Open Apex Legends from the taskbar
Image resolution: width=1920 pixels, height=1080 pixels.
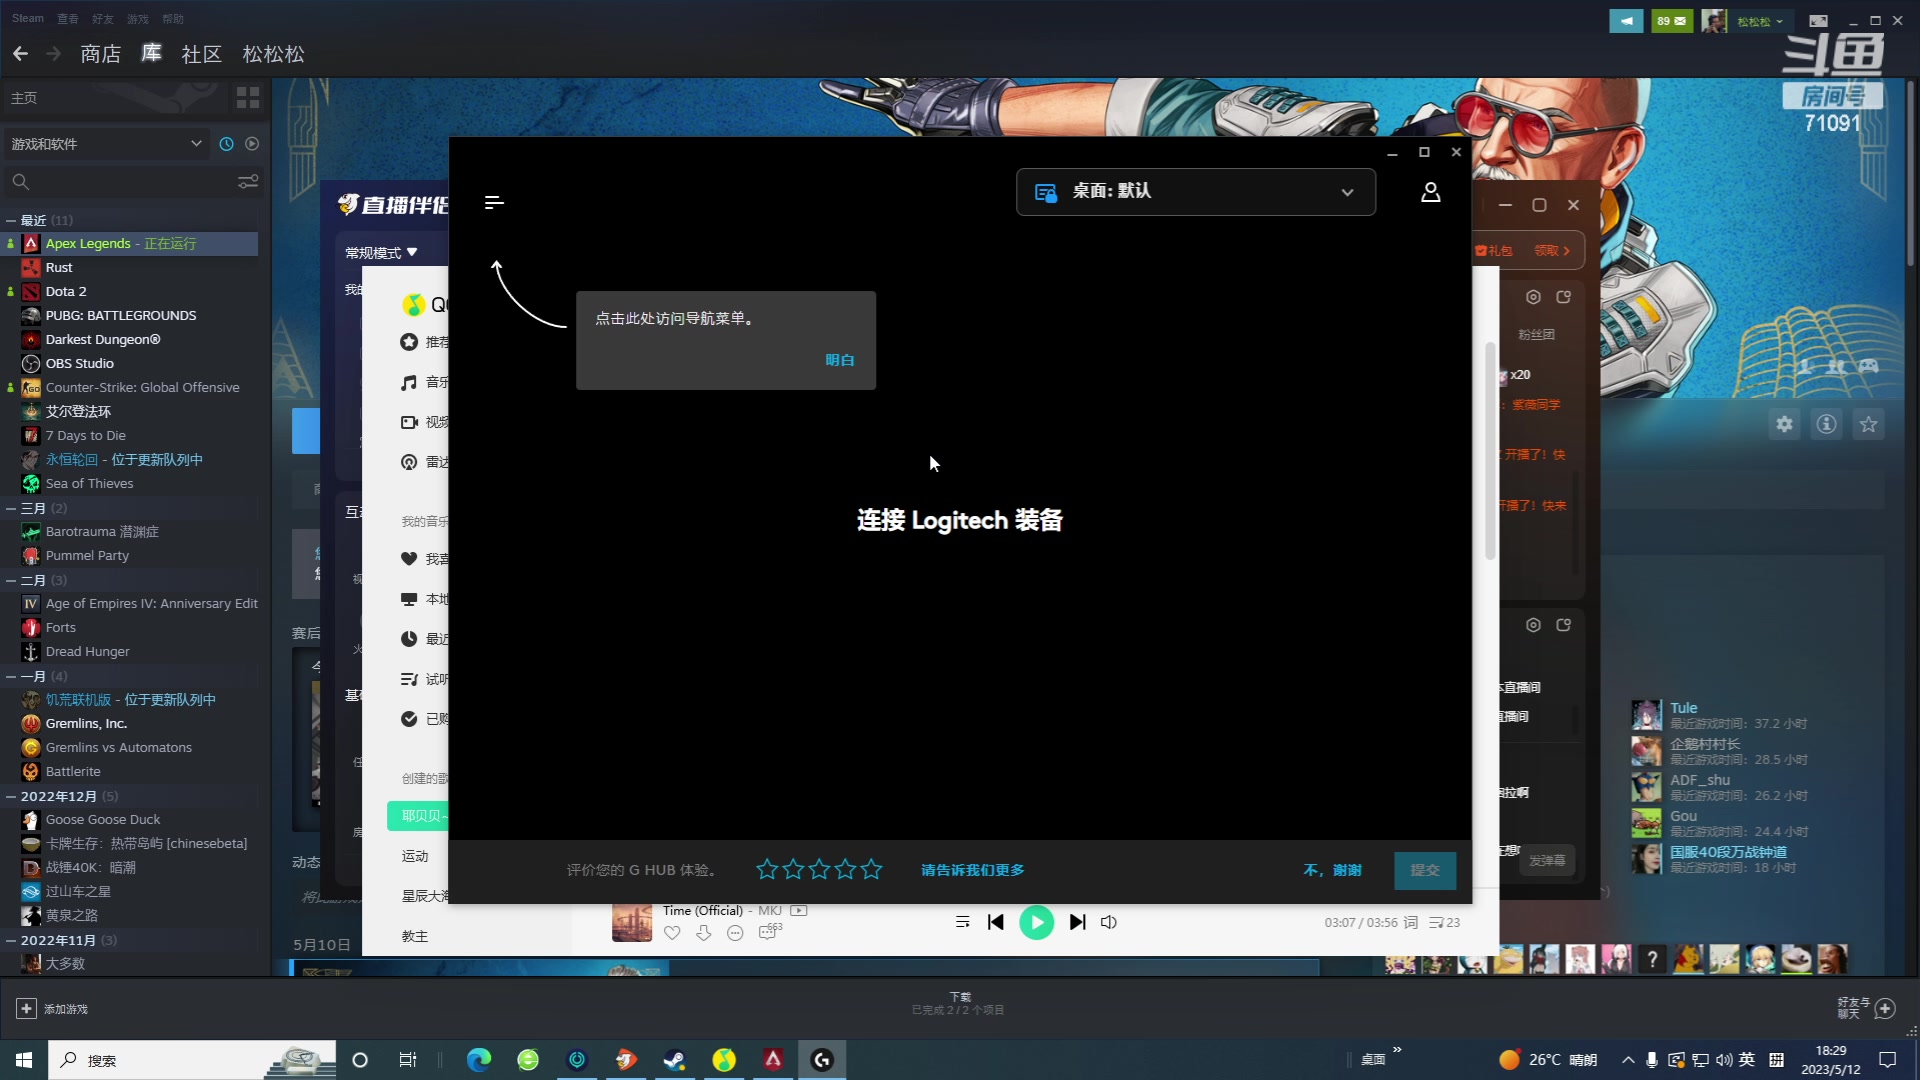click(x=773, y=1060)
